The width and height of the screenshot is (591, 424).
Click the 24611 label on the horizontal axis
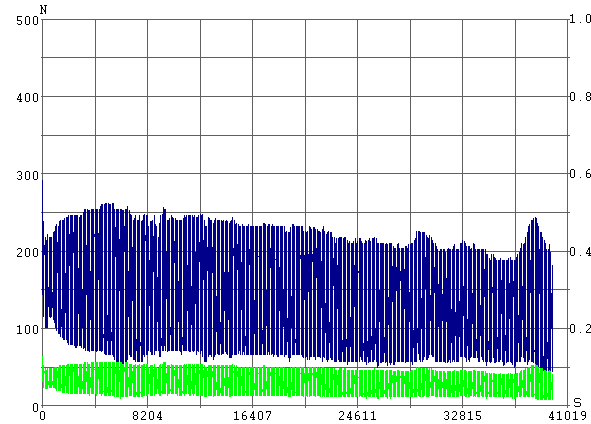(x=357, y=416)
